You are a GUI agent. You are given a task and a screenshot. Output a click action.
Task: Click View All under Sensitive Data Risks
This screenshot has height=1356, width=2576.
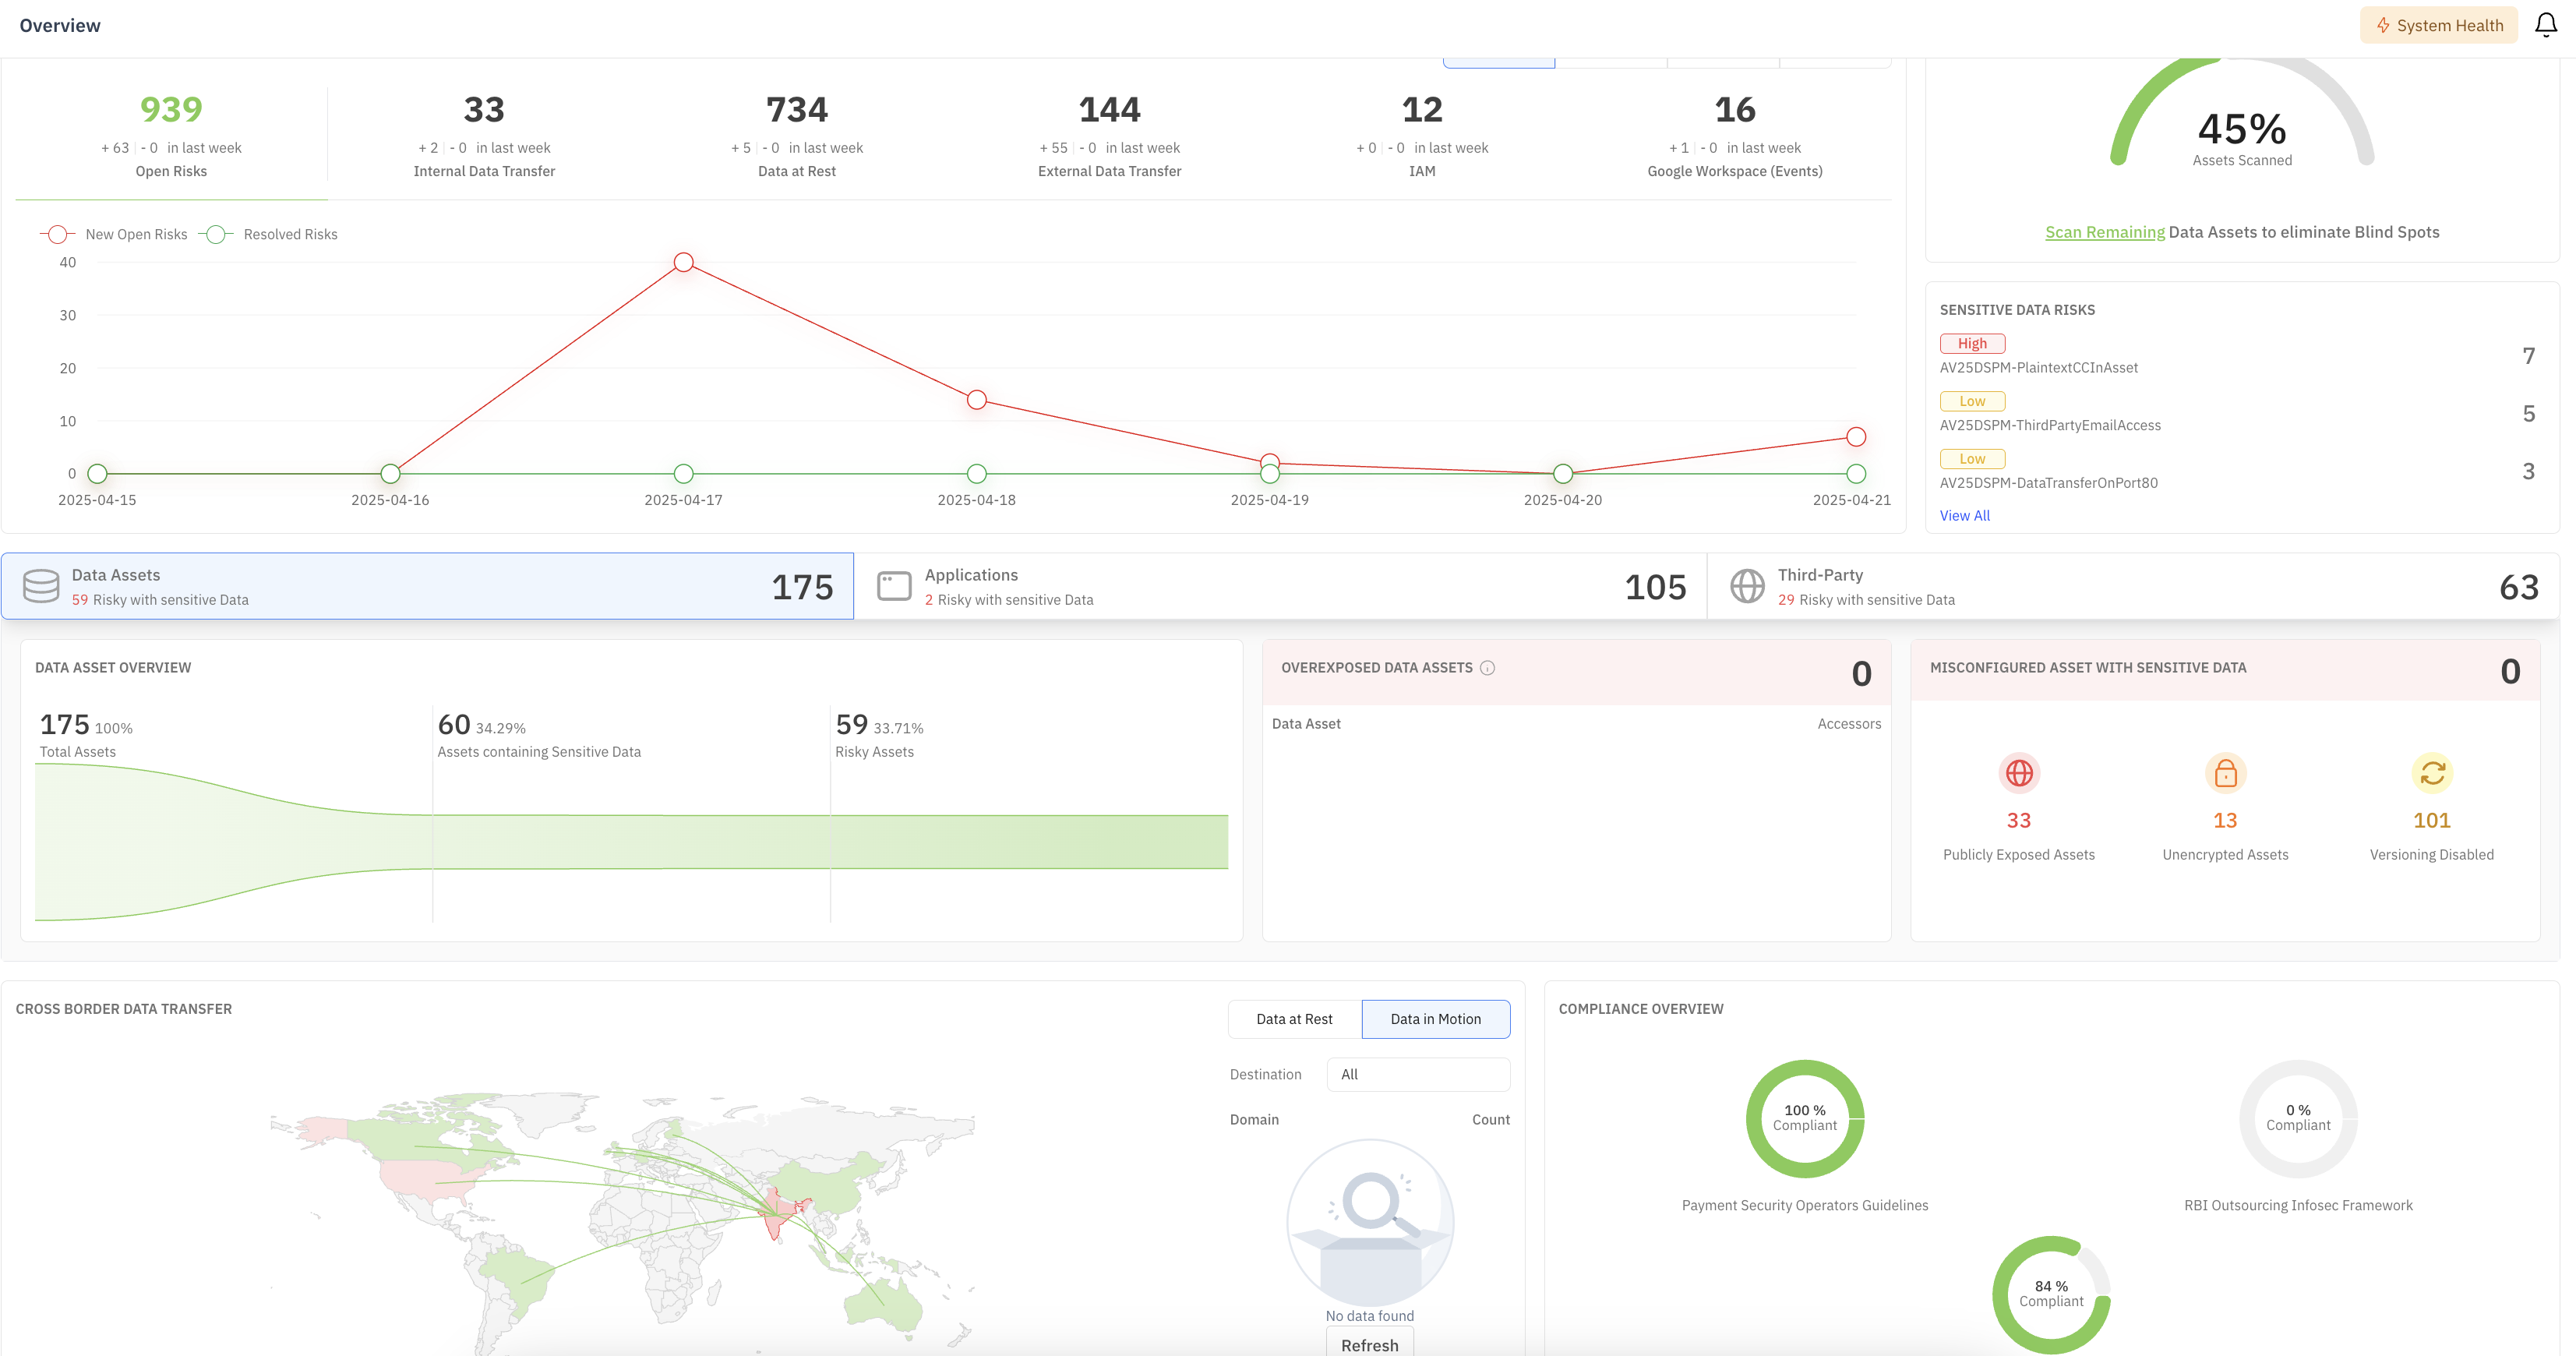(x=1964, y=516)
